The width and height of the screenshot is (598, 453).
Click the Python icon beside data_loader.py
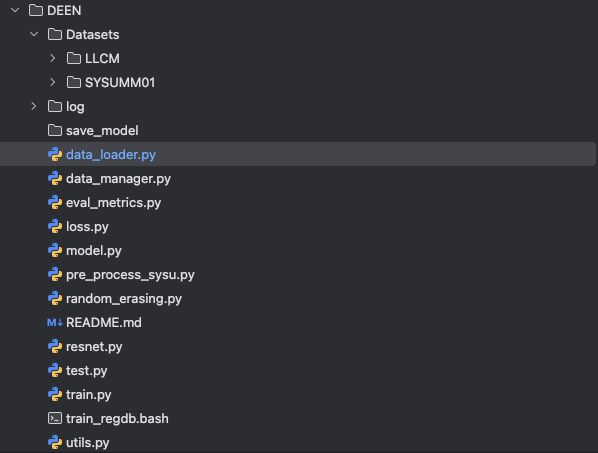coord(55,154)
